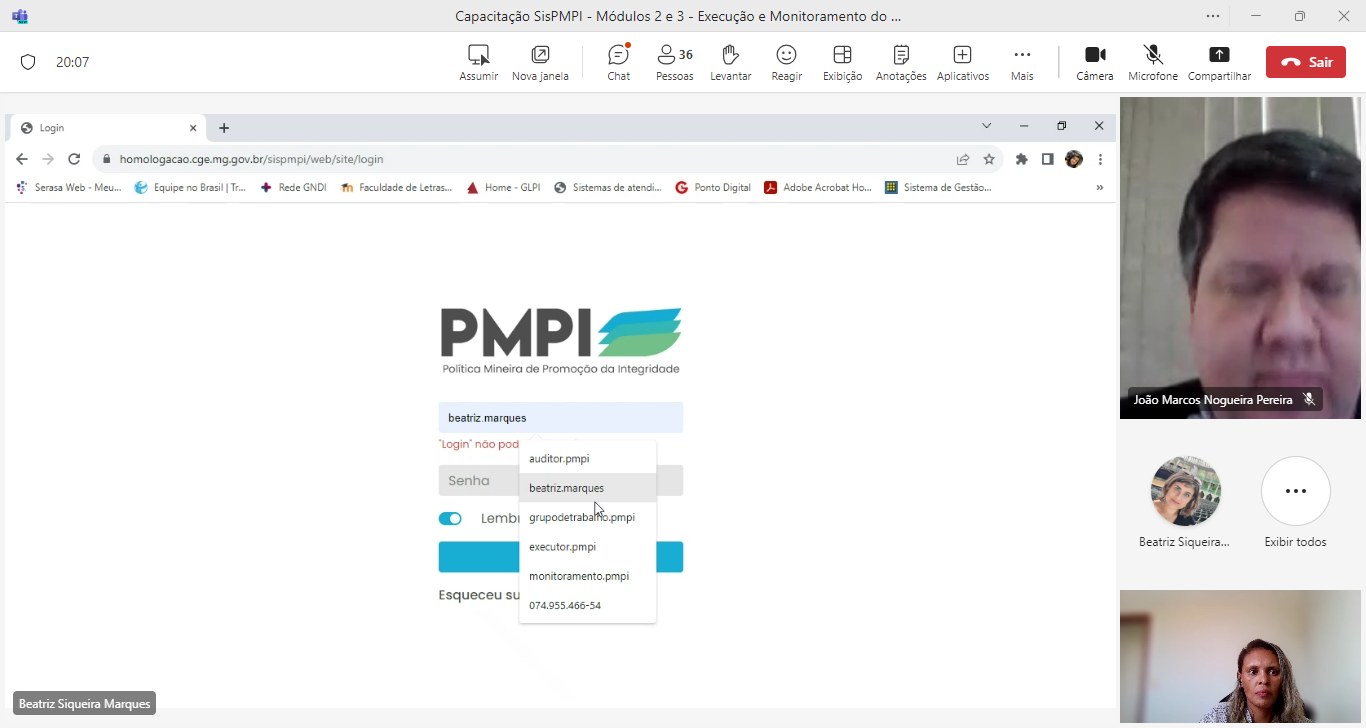This screenshot has height=728, width=1366.
Task: Expand hidden bookmarks chevron
Action: (x=1100, y=187)
